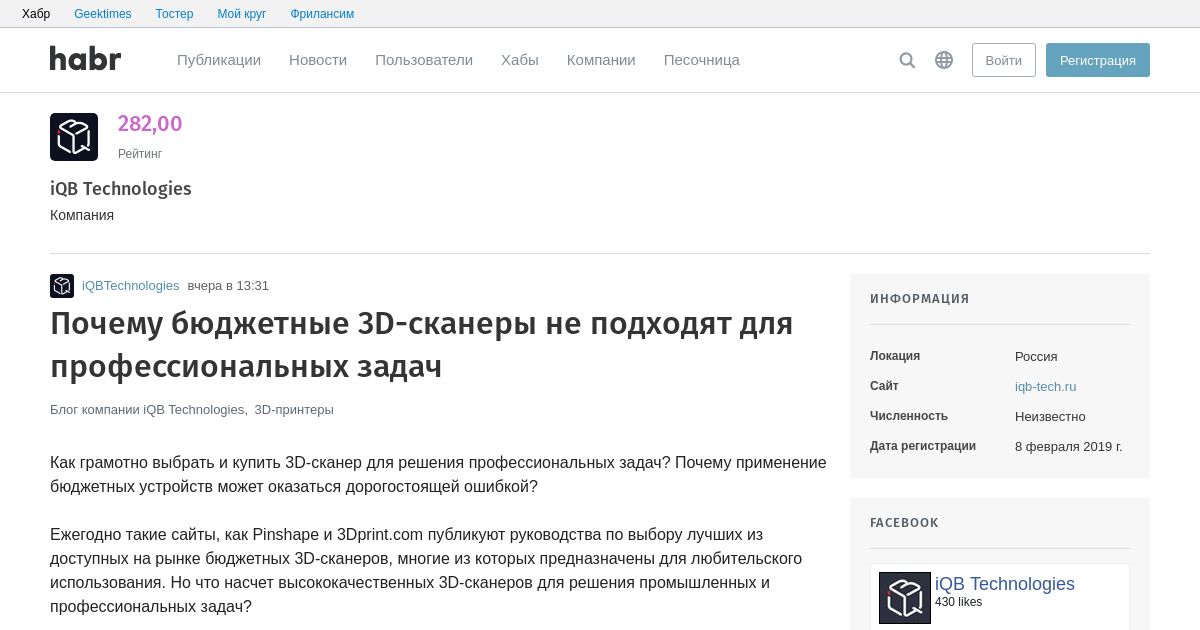Click the Войти button
The height and width of the screenshot is (630, 1200).
point(1004,60)
